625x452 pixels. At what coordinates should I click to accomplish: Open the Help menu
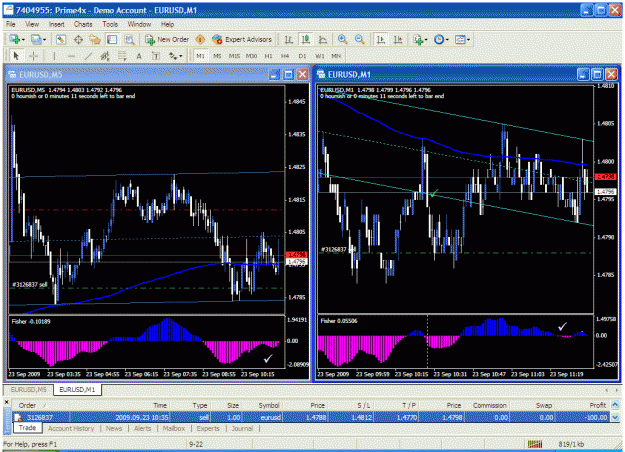(167, 24)
